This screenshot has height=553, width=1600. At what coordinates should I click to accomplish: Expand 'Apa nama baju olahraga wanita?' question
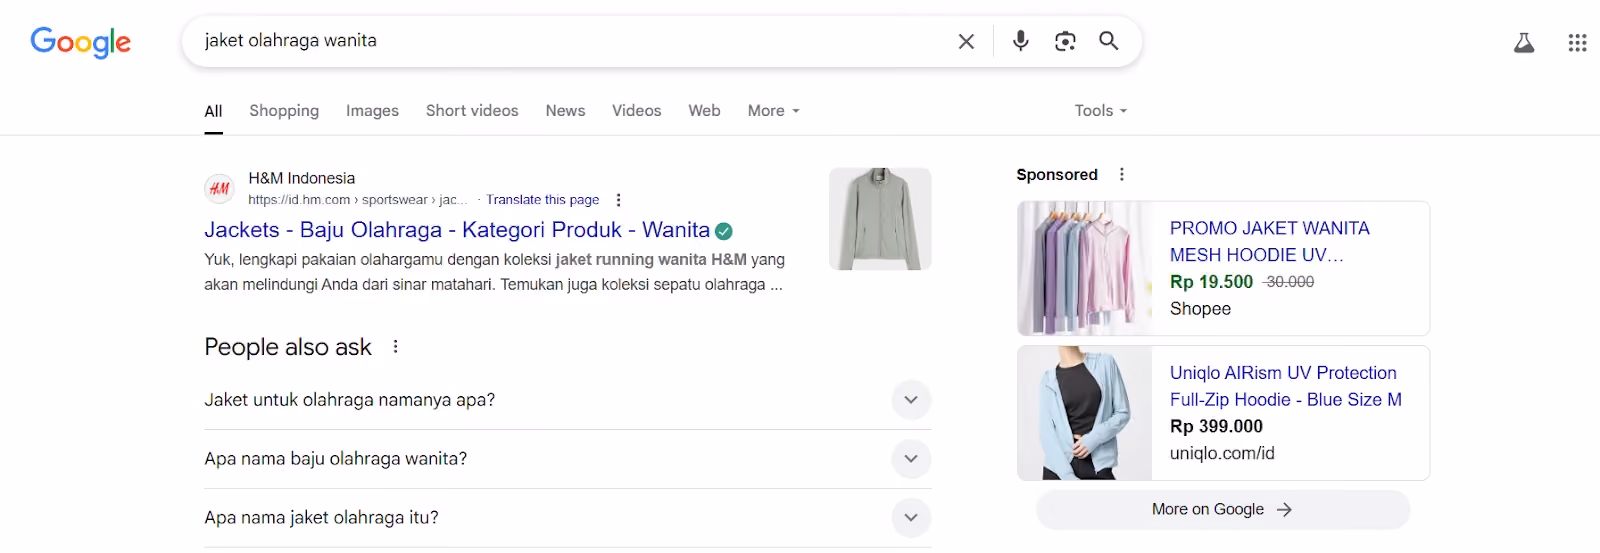point(568,459)
